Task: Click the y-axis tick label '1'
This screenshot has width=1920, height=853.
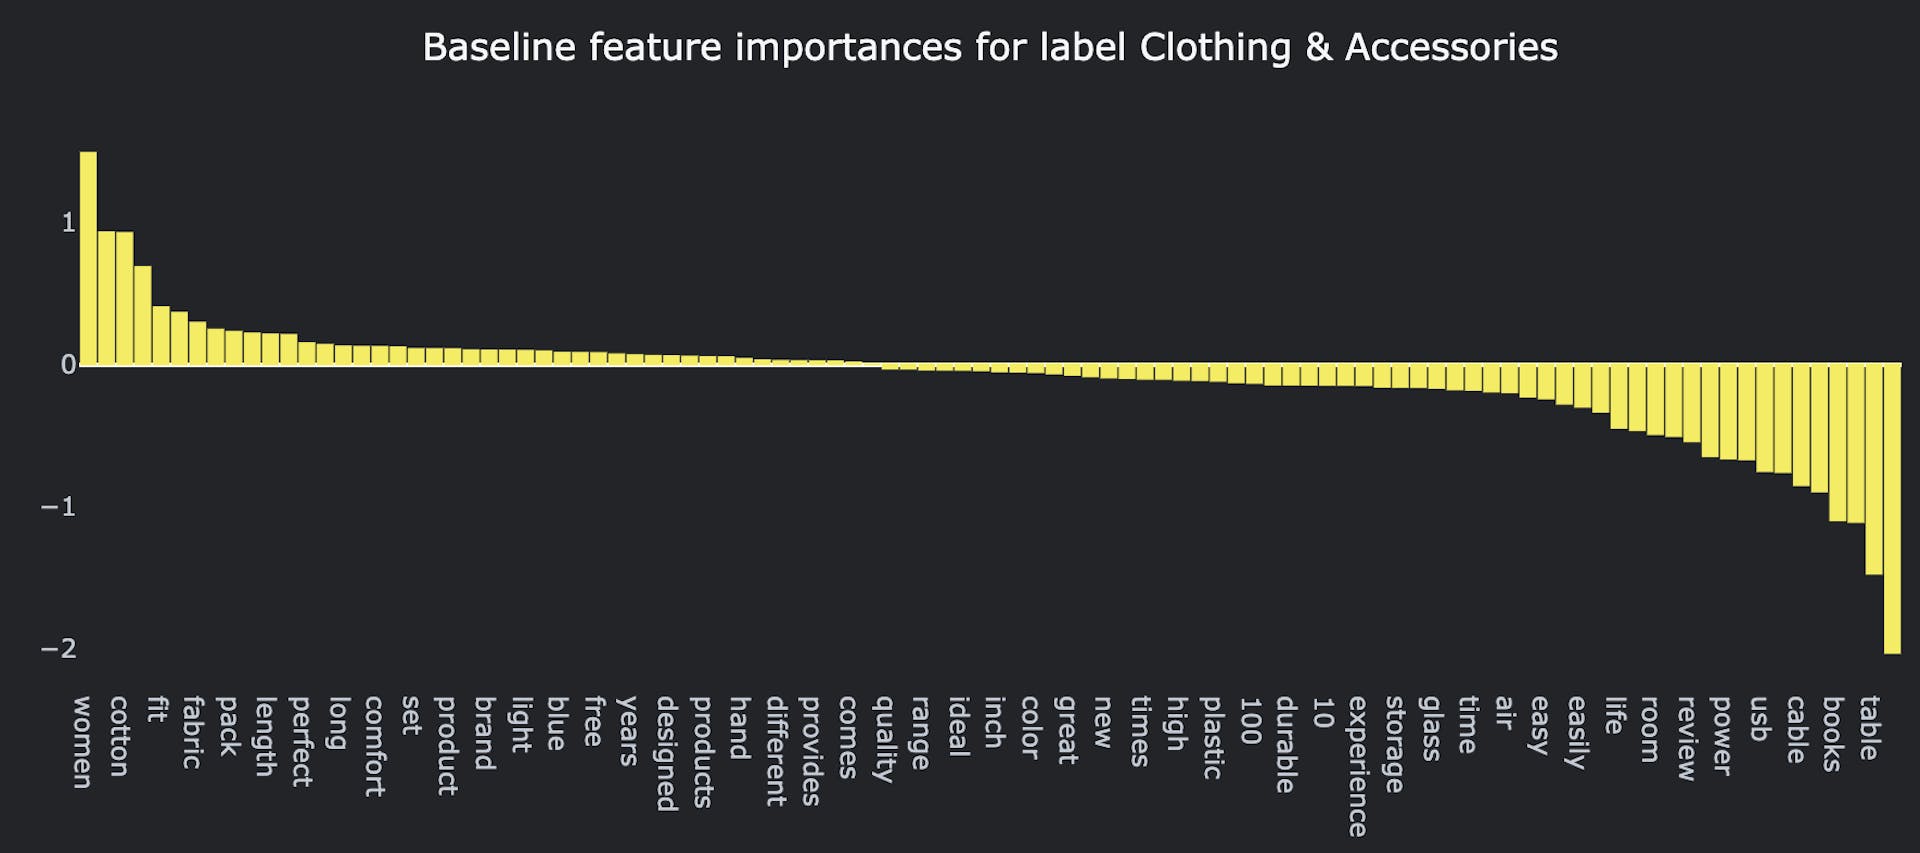Action: (x=68, y=222)
